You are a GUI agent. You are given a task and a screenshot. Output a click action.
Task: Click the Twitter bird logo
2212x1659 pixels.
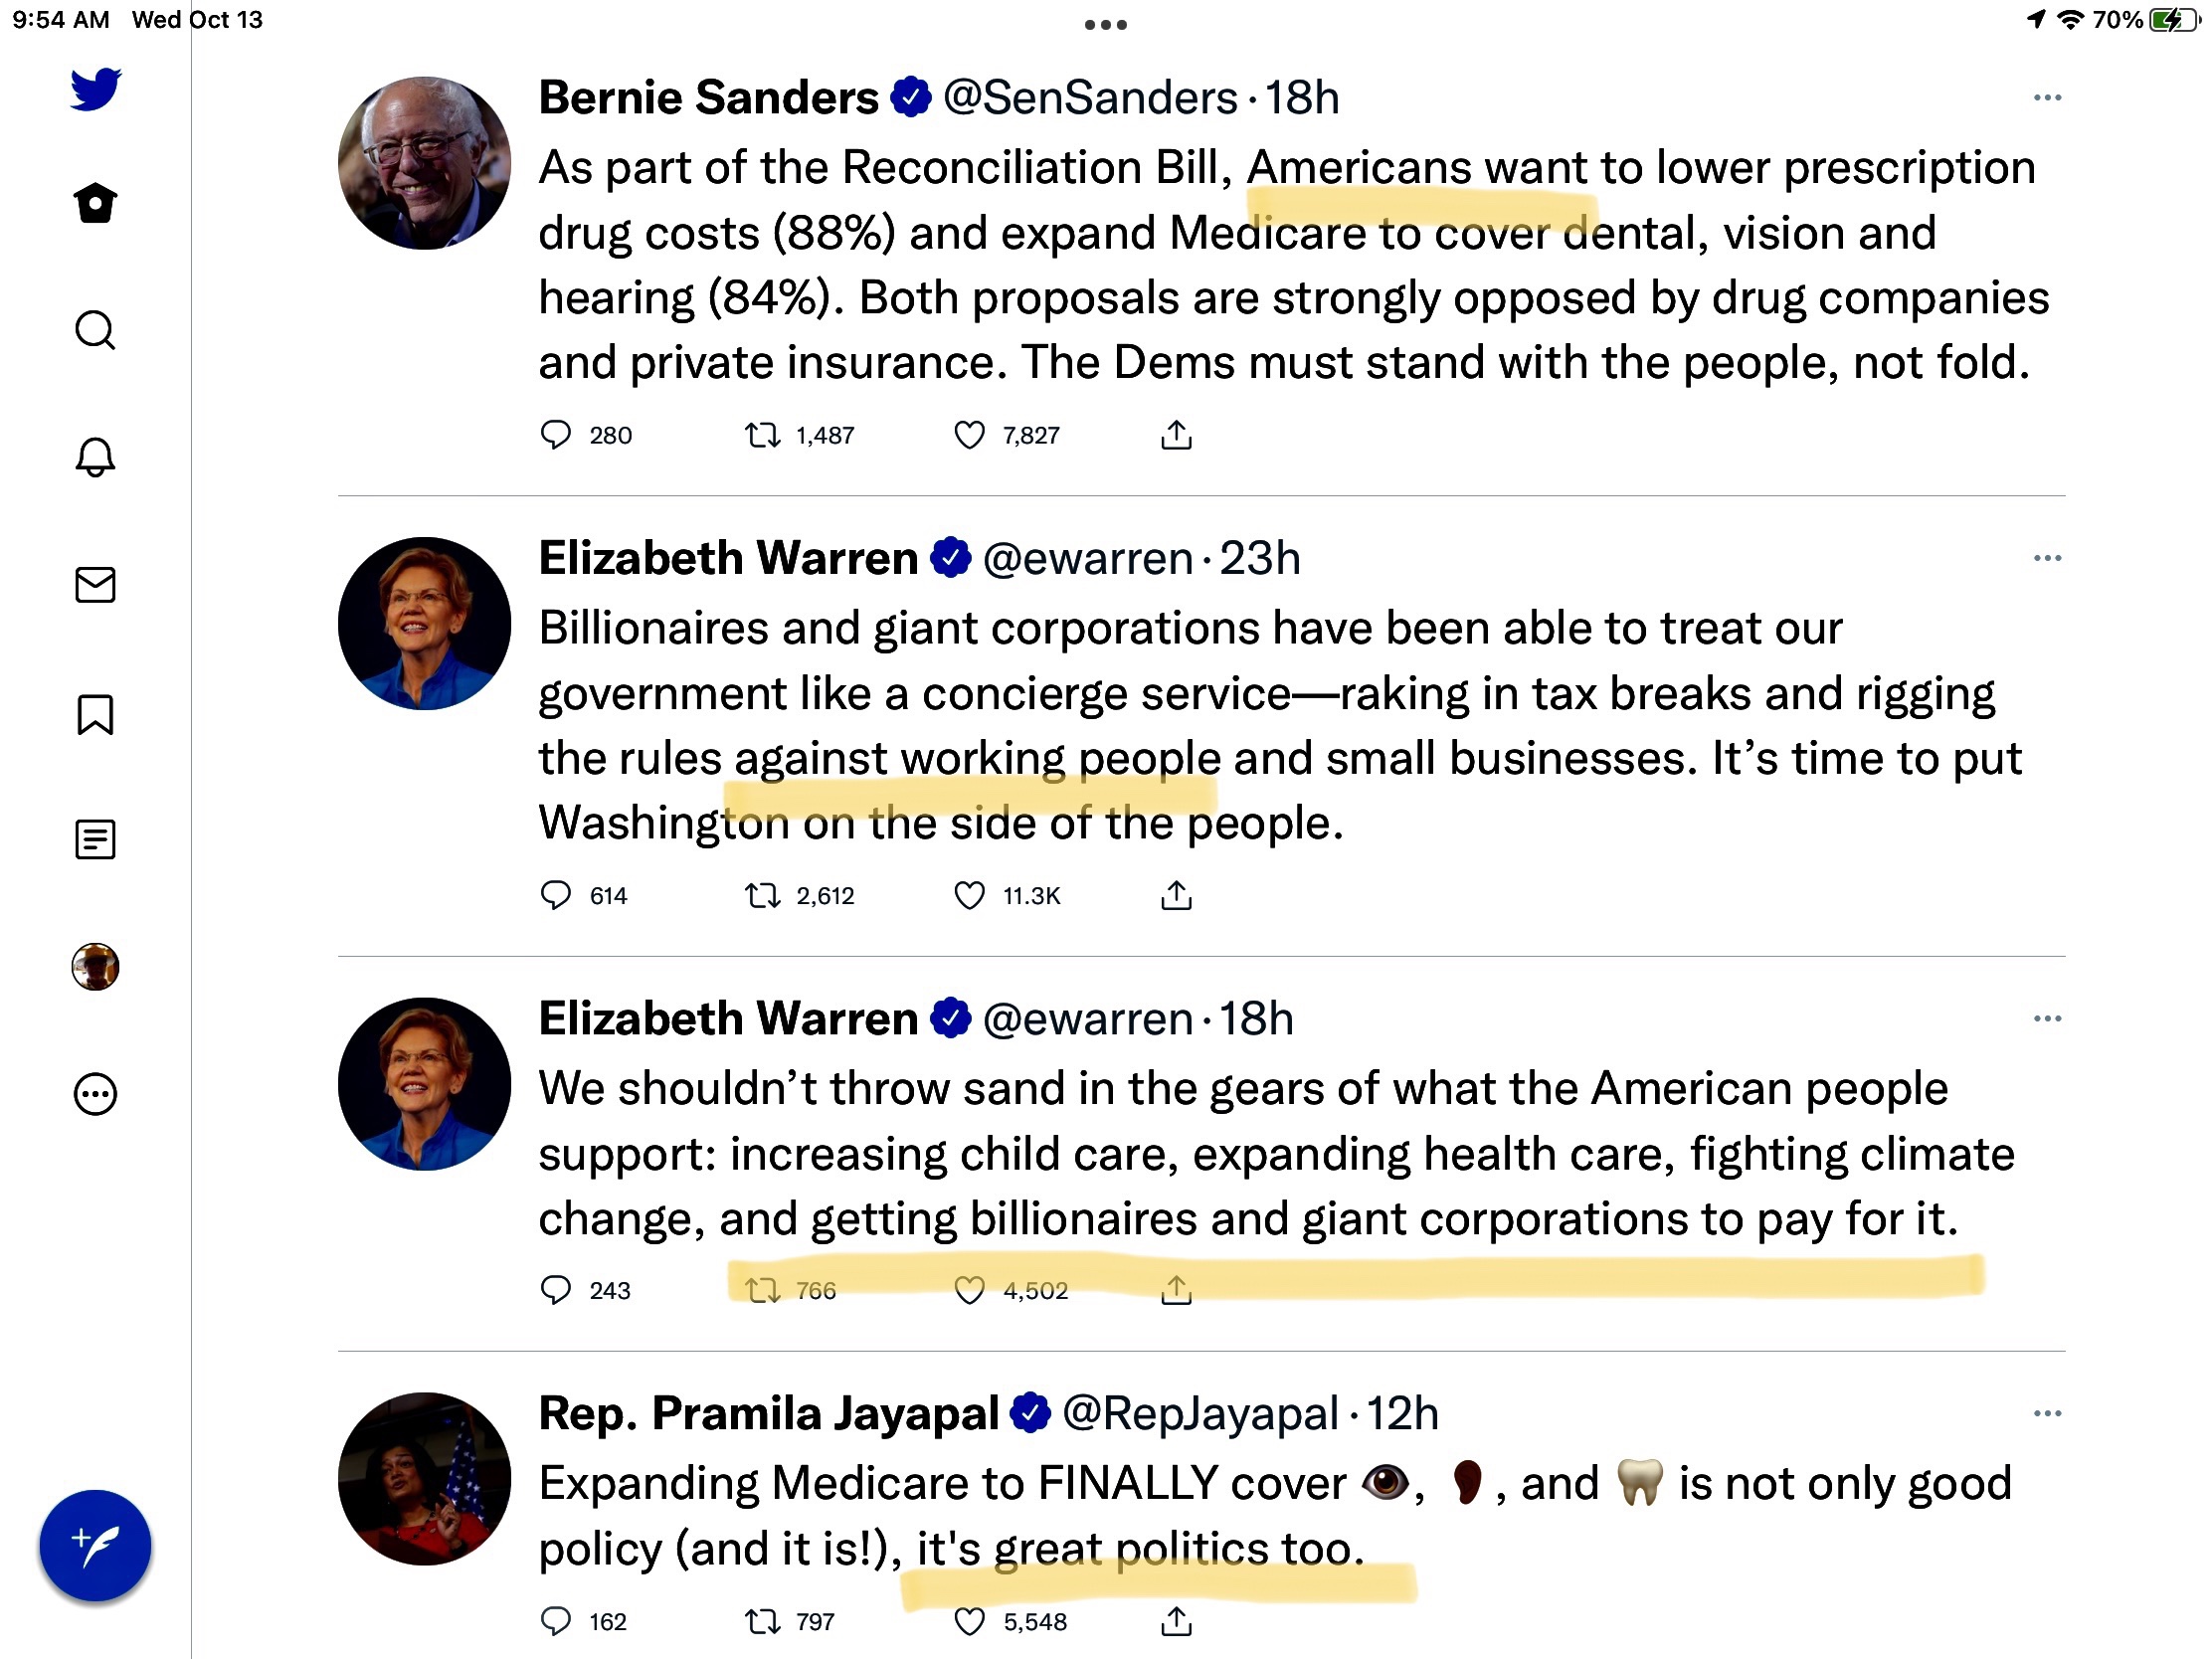point(95,89)
